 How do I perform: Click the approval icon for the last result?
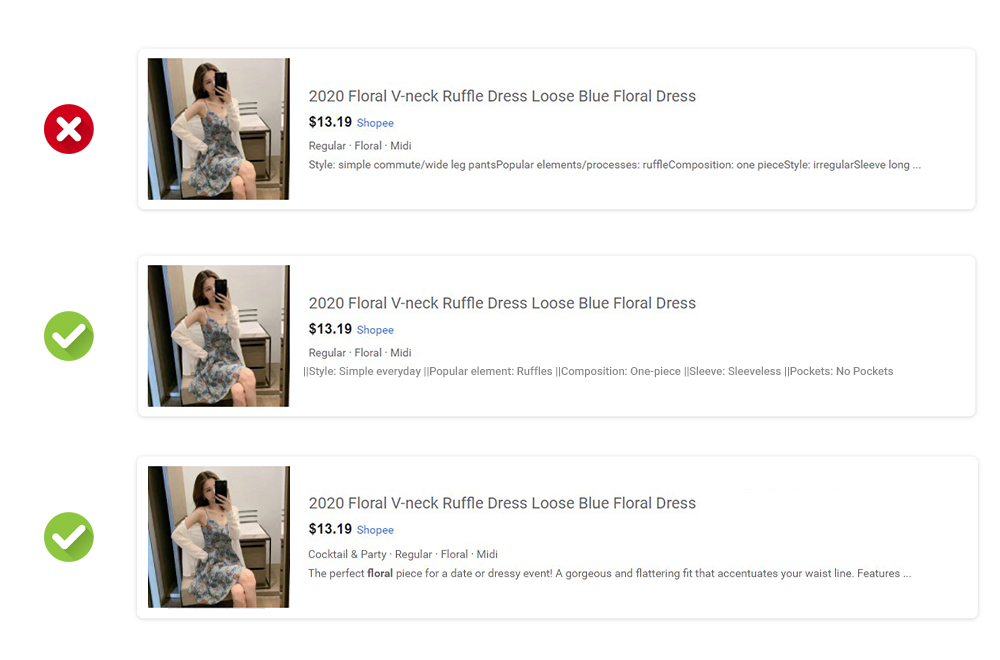coord(68,537)
